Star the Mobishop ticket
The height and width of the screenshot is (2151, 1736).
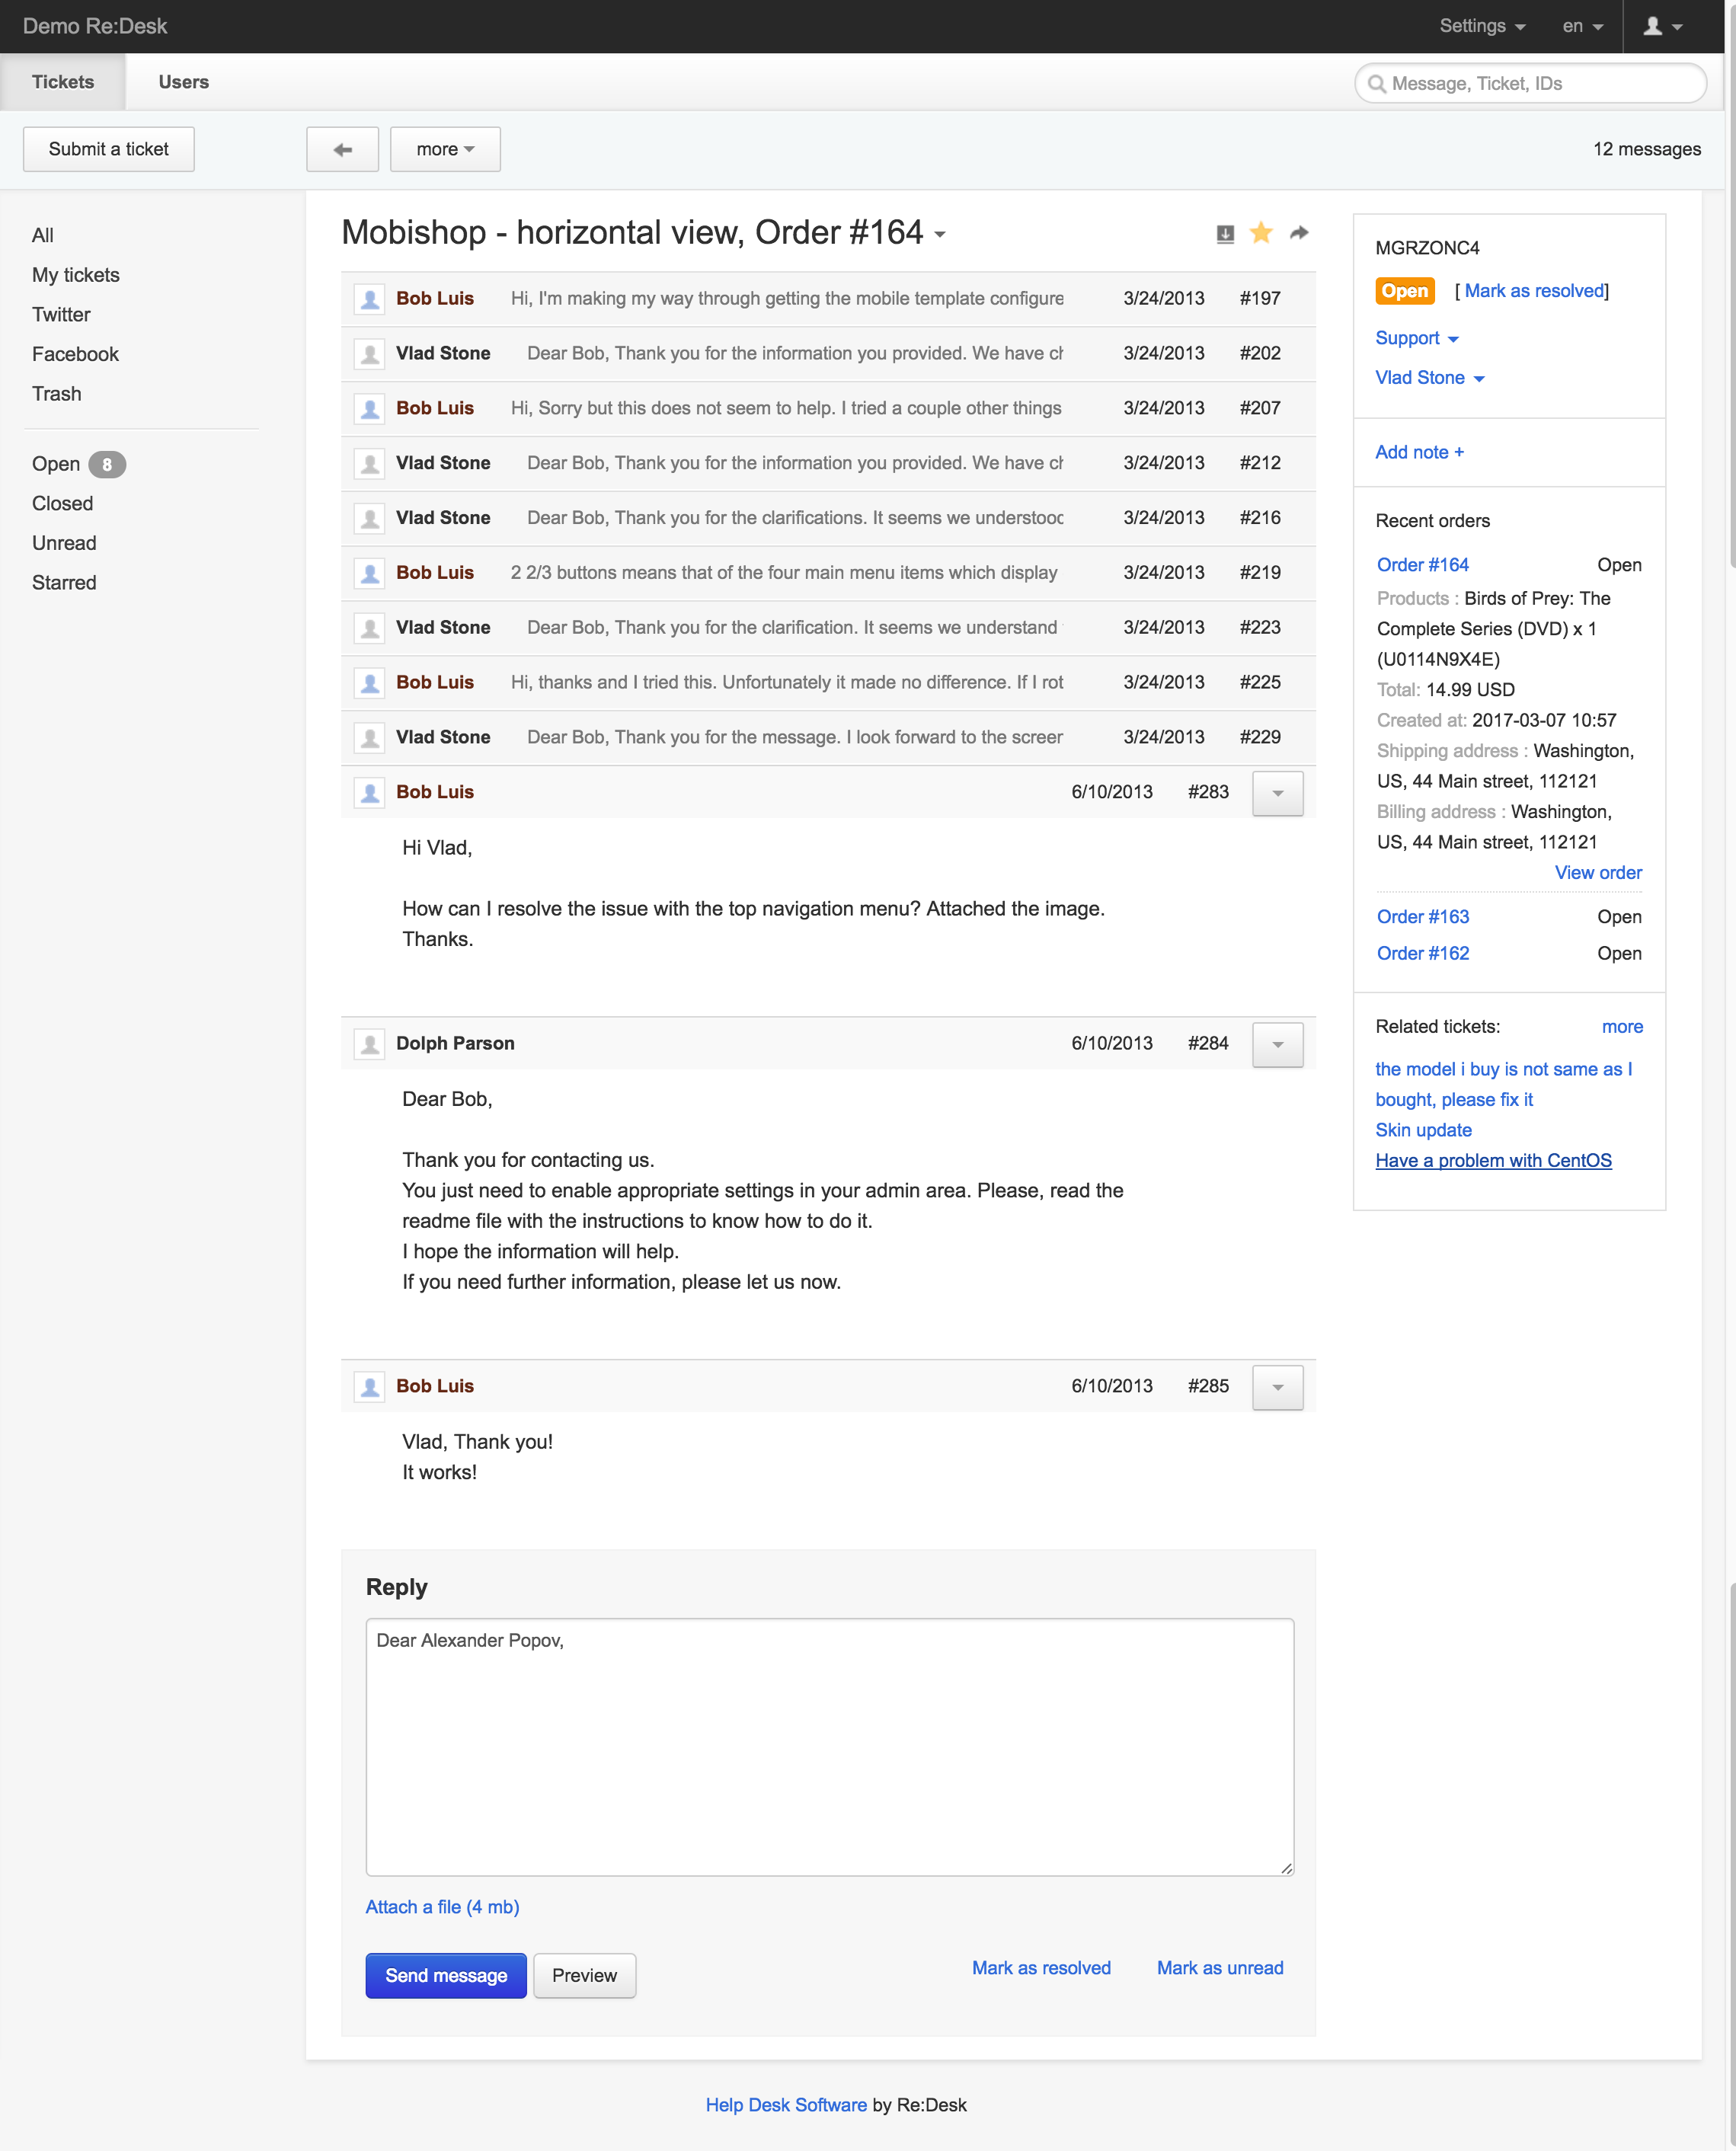tap(1260, 232)
